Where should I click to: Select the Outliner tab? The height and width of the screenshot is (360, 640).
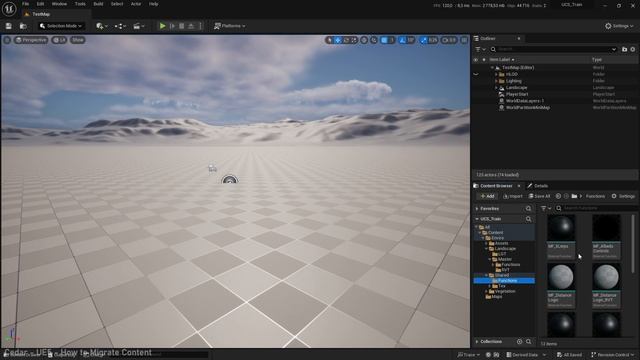tap(488, 38)
